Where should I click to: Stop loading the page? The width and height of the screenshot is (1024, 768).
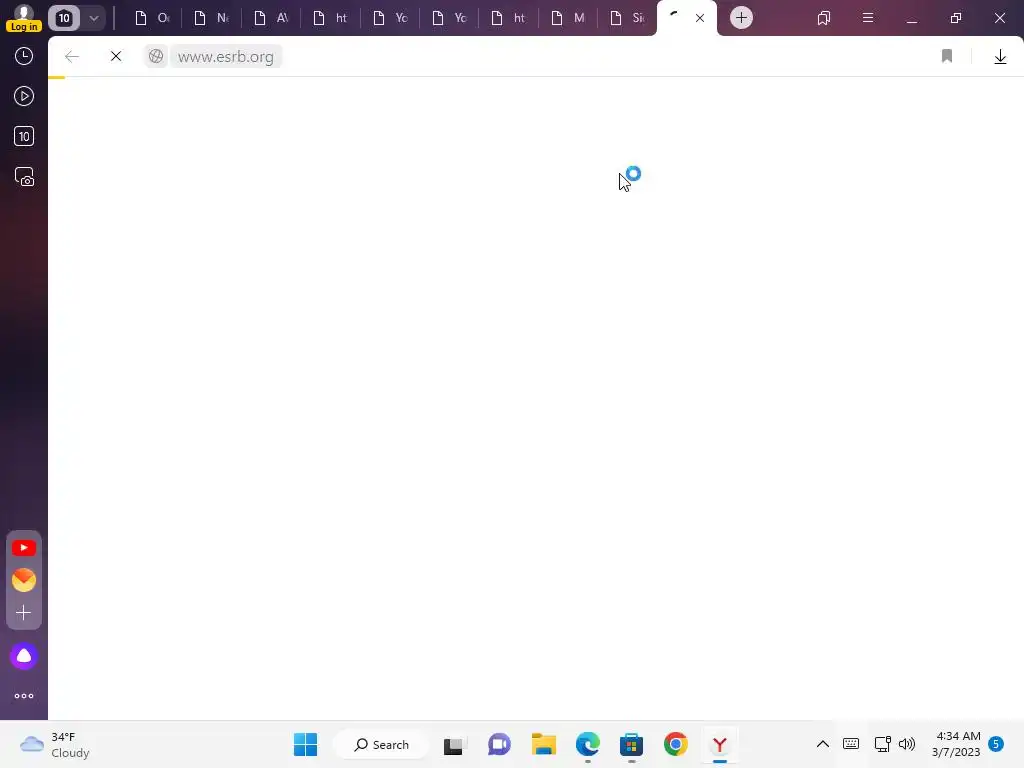116,57
